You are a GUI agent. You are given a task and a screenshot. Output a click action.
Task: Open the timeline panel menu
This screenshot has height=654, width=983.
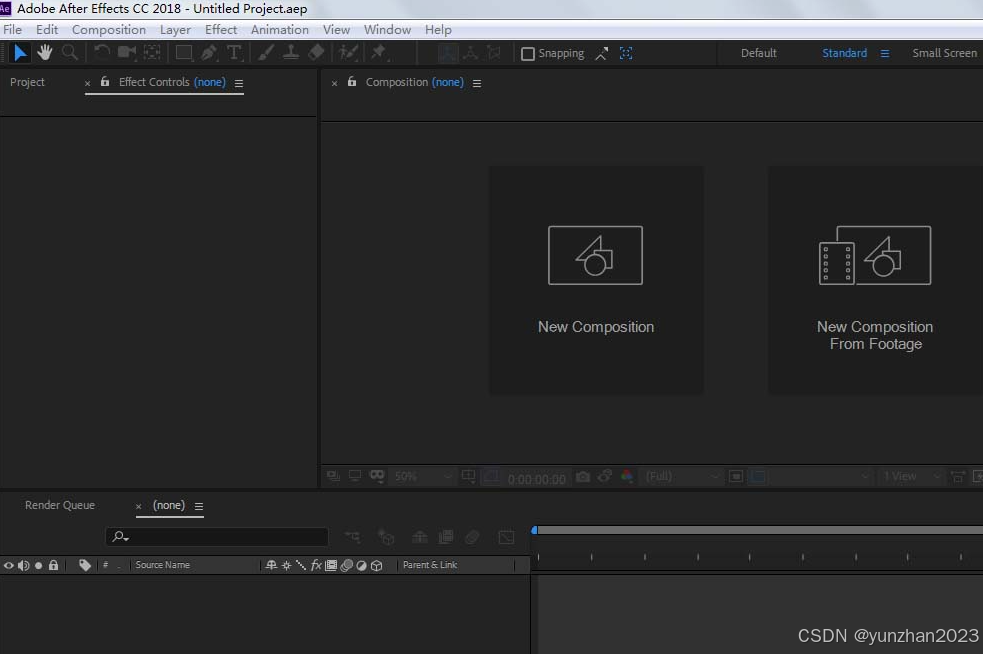click(199, 506)
